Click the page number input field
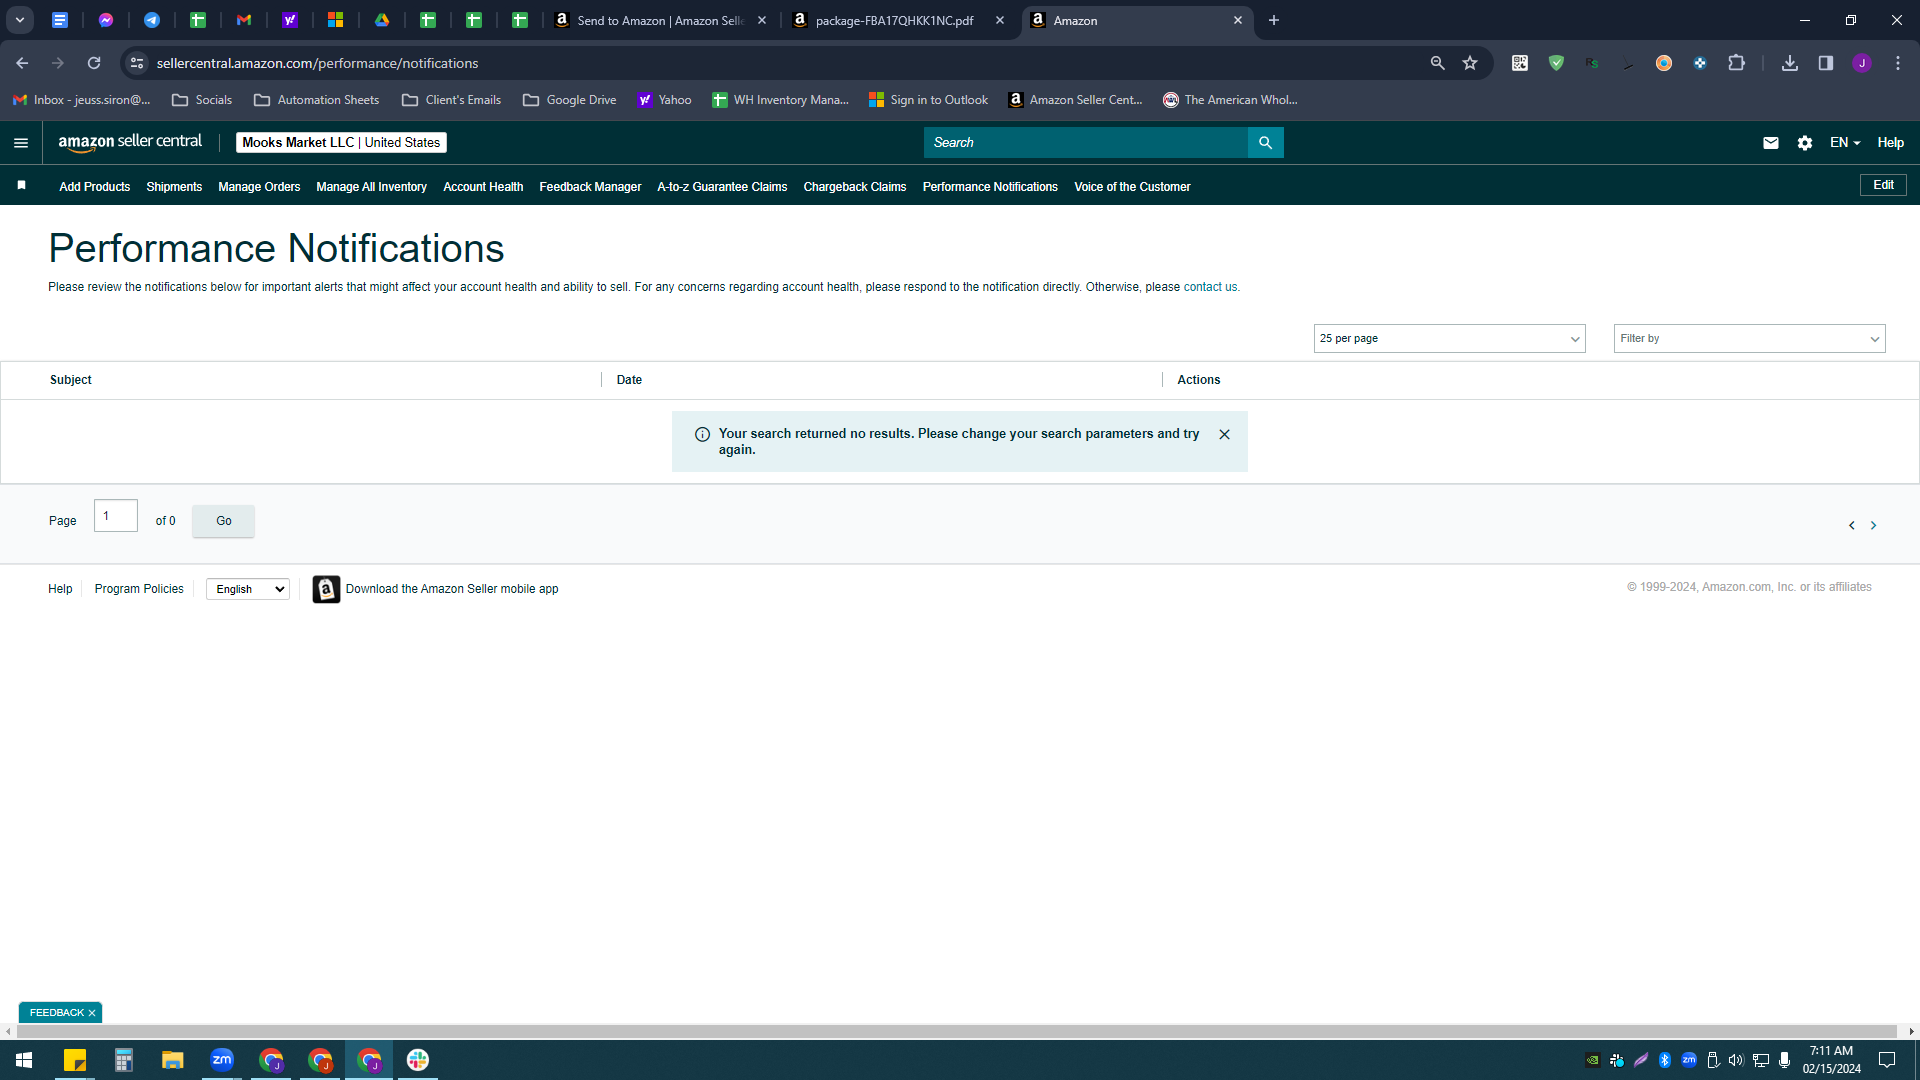Screen dimensions: 1920x1080 point(116,516)
